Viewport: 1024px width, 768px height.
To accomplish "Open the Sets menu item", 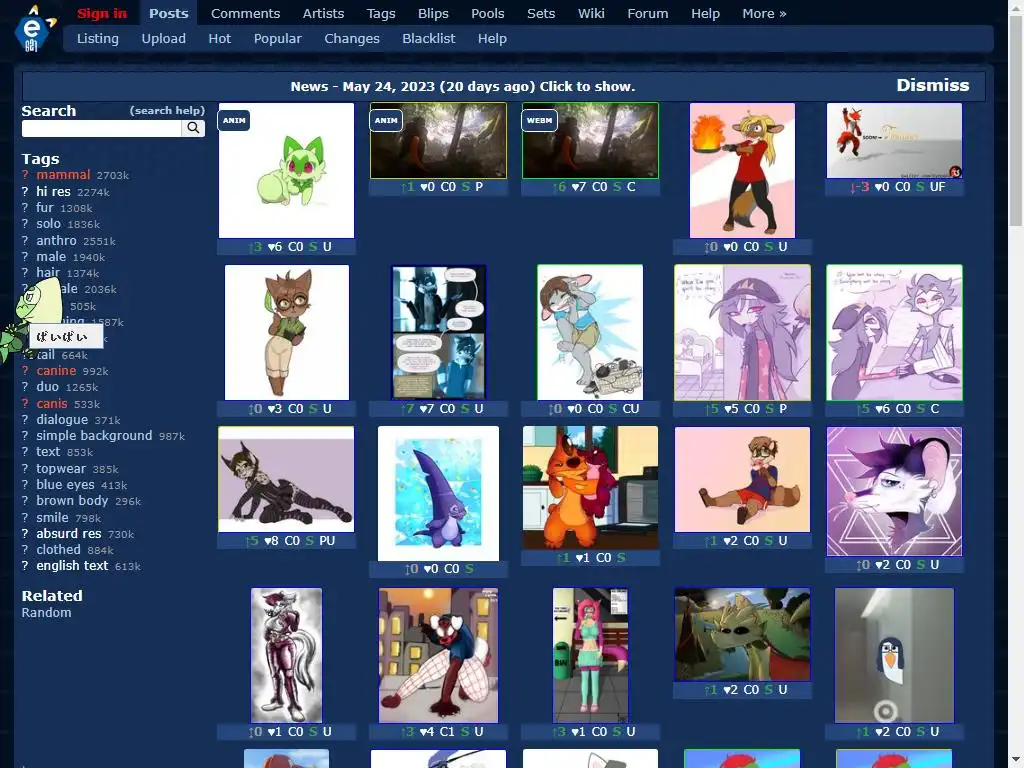I will (x=541, y=13).
